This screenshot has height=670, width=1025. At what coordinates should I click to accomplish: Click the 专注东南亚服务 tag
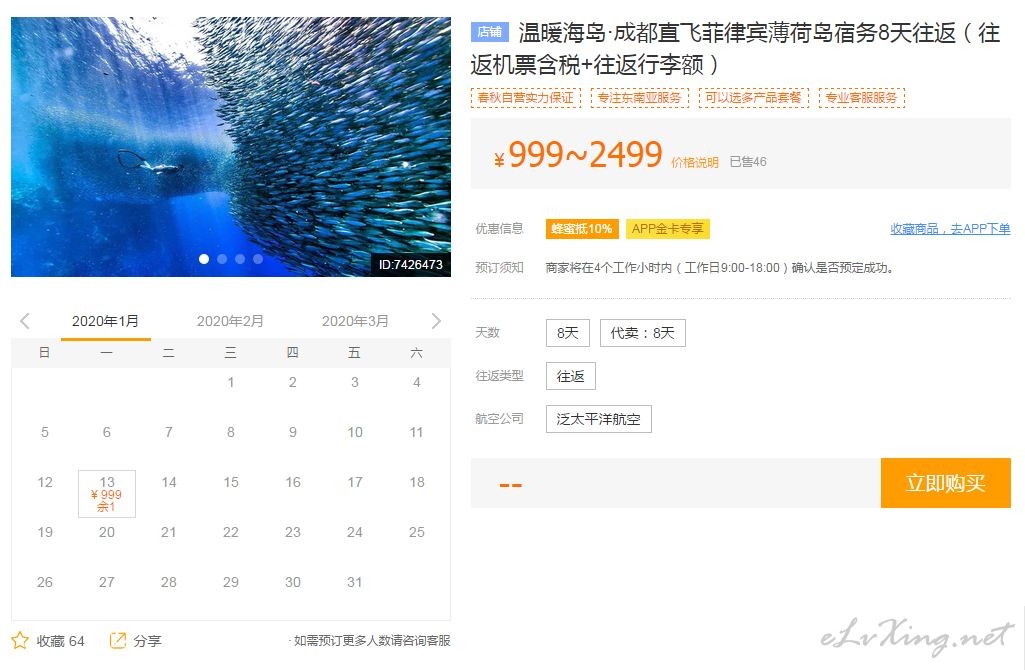(x=639, y=97)
